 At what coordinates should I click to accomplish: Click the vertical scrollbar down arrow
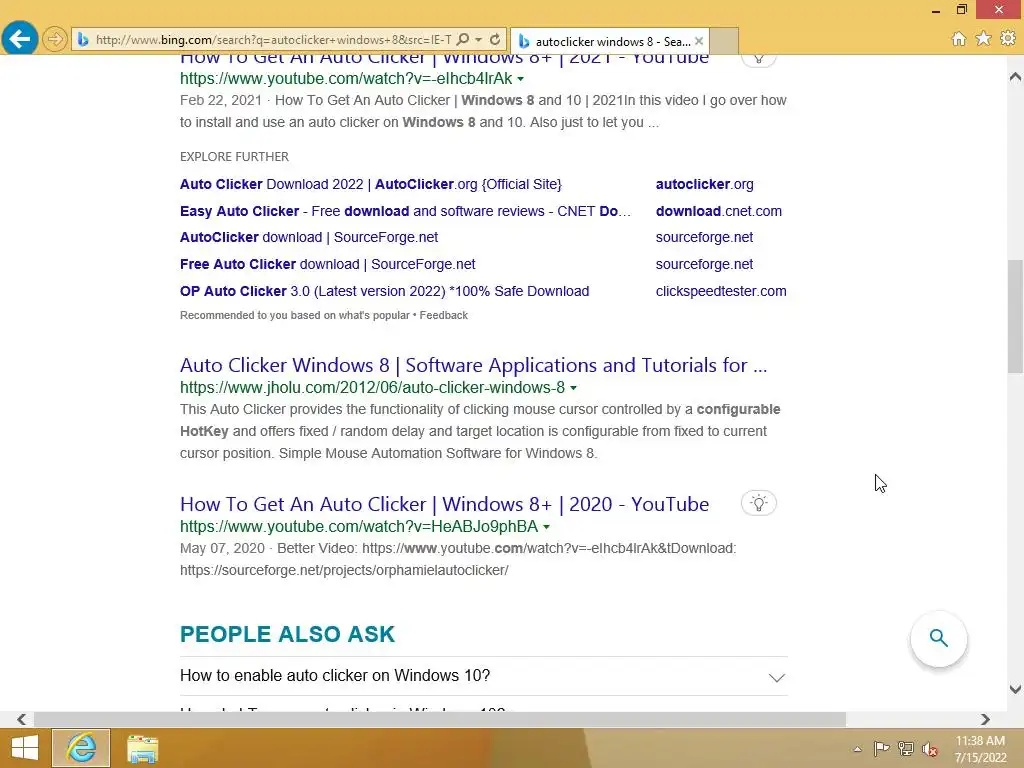(1015, 689)
